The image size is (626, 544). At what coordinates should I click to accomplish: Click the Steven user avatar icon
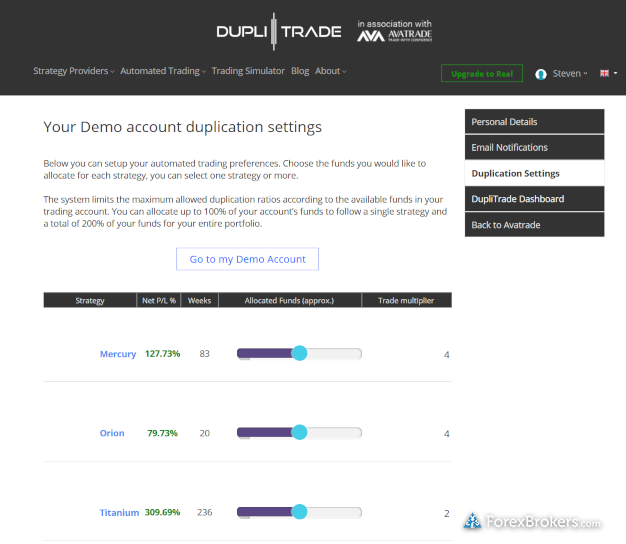(x=541, y=74)
